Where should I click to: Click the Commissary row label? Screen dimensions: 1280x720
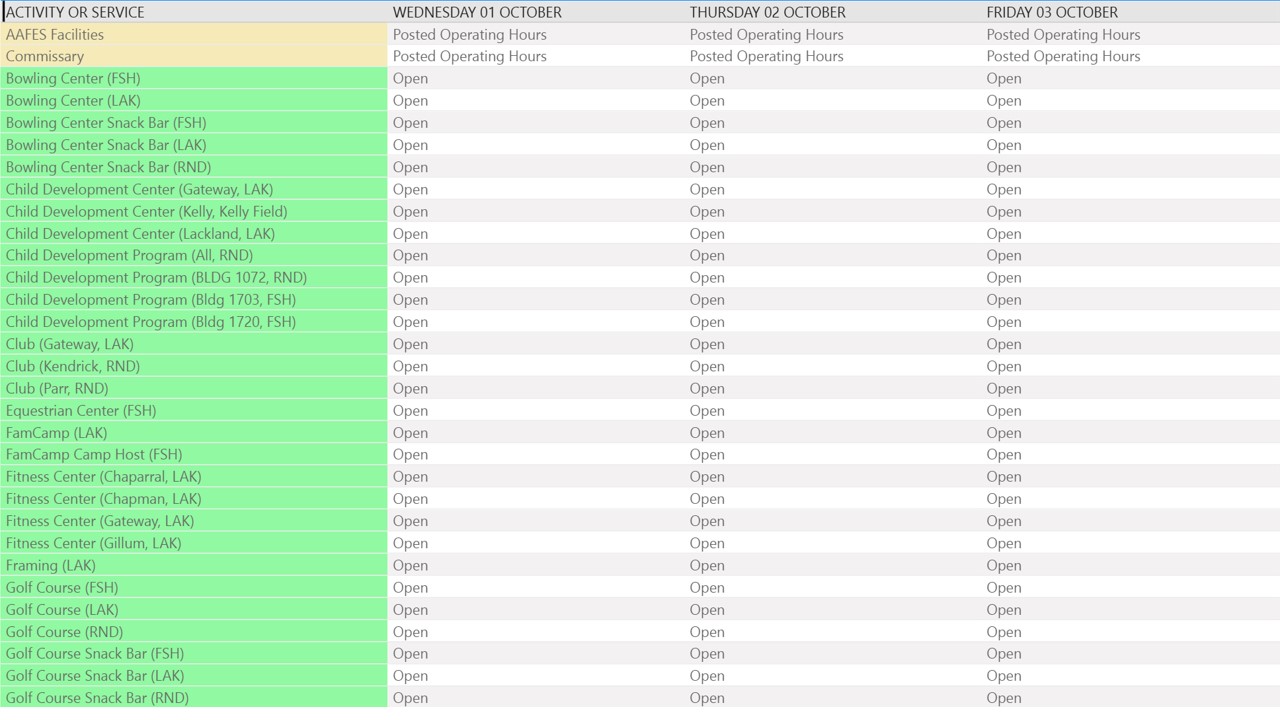tap(45, 56)
